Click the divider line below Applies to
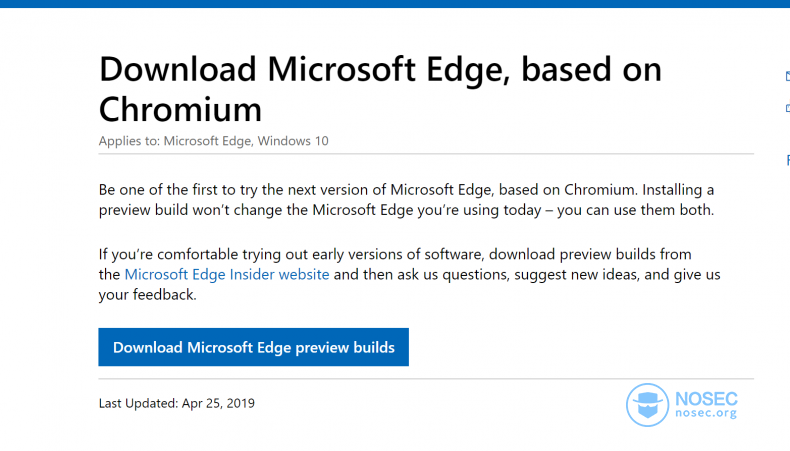 [426, 154]
